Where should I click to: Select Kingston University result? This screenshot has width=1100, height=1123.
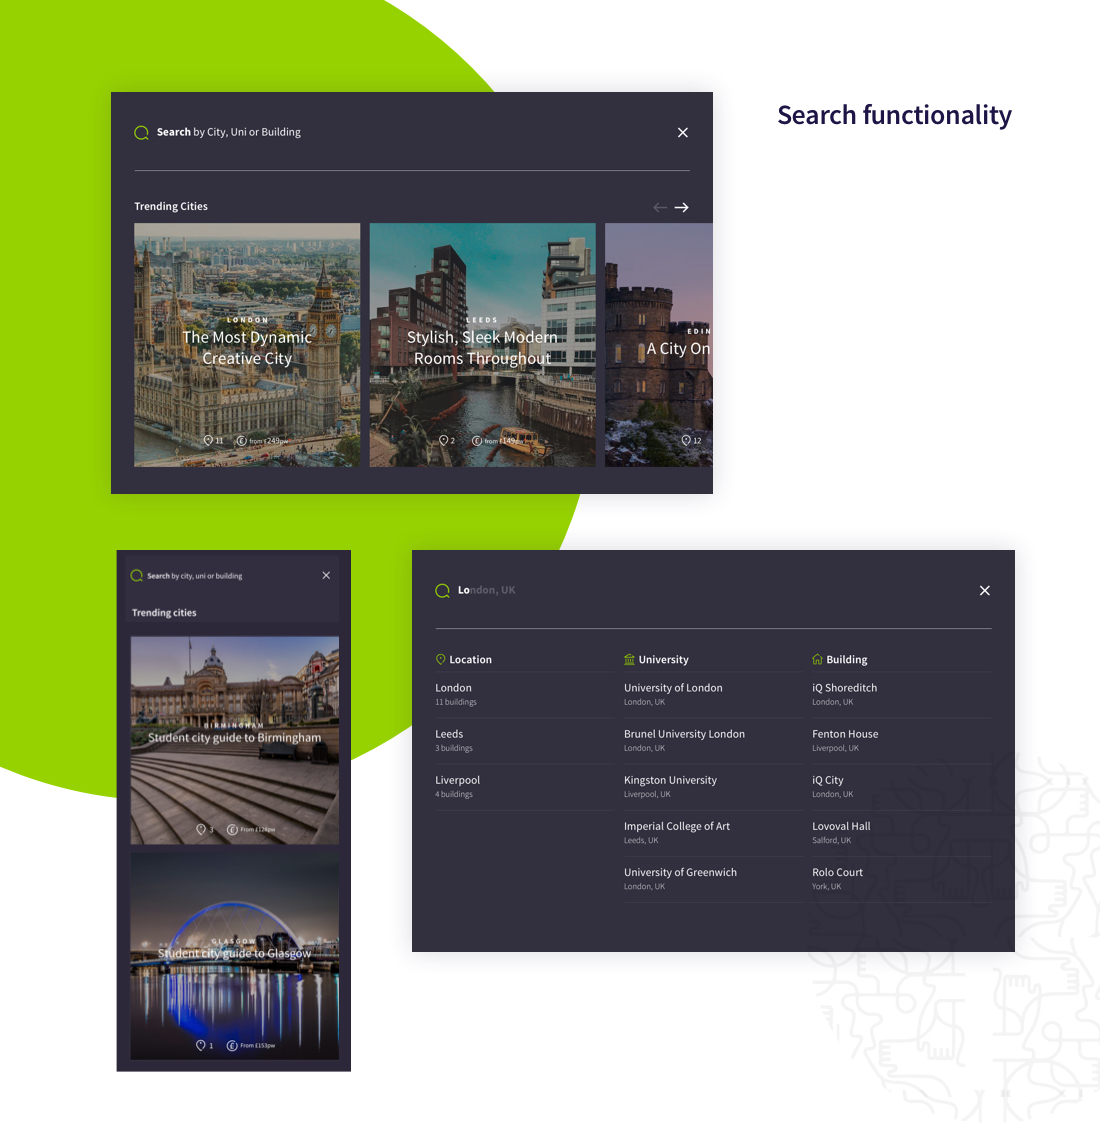point(713,787)
